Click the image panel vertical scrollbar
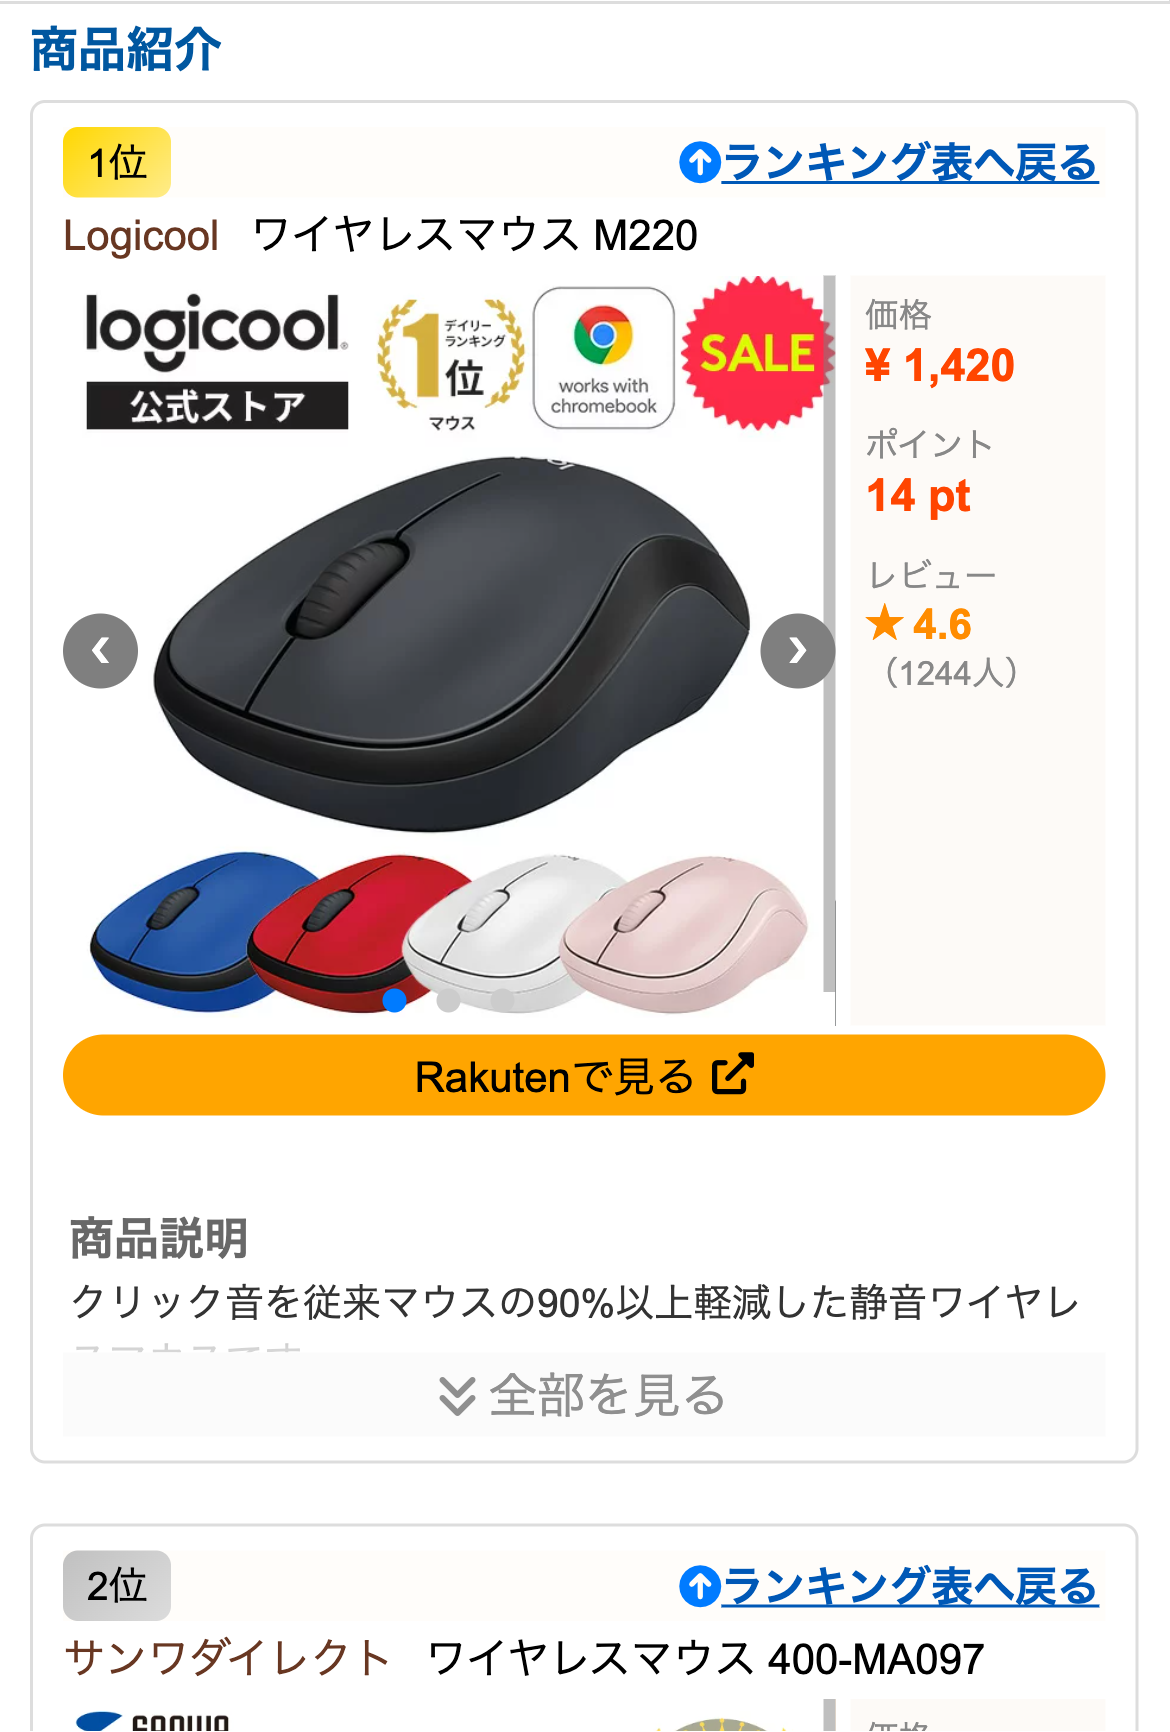The height and width of the screenshot is (1732, 1170). click(x=829, y=634)
